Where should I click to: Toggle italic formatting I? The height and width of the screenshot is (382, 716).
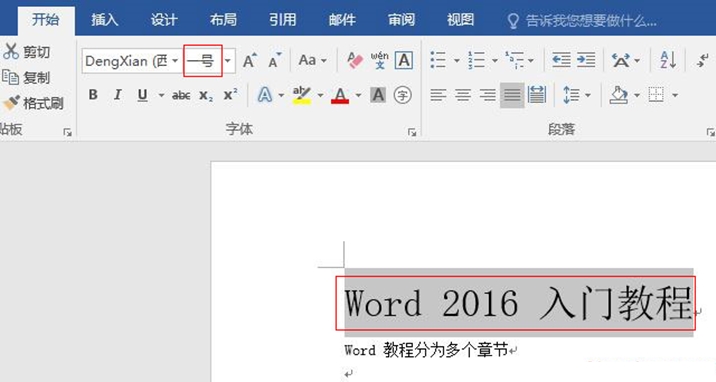118,95
